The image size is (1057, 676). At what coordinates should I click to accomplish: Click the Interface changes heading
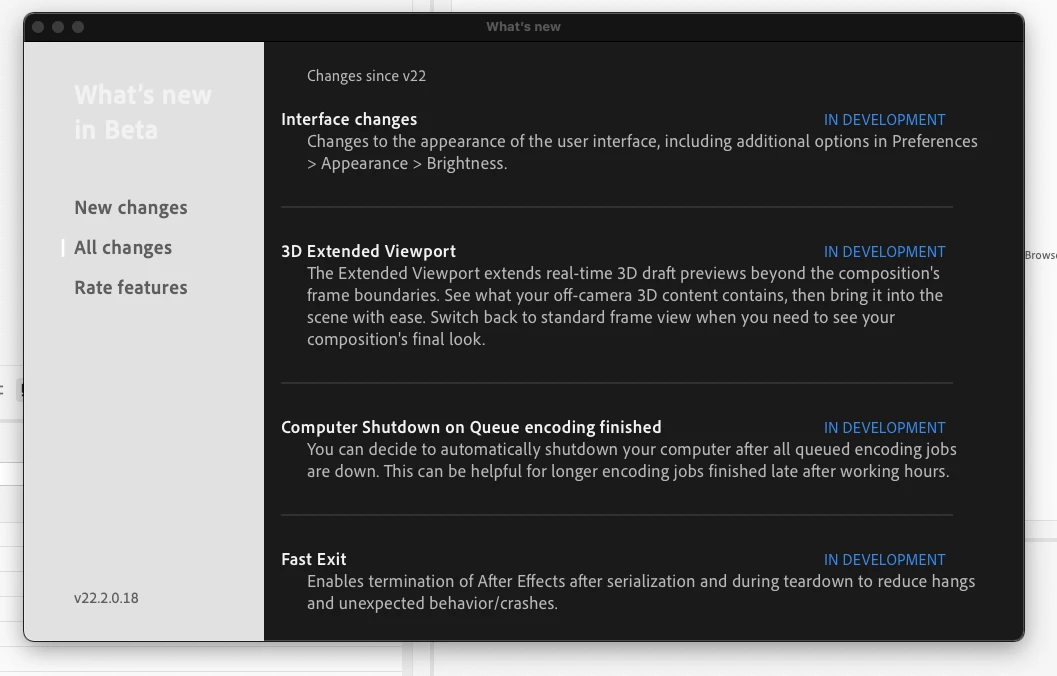point(349,119)
